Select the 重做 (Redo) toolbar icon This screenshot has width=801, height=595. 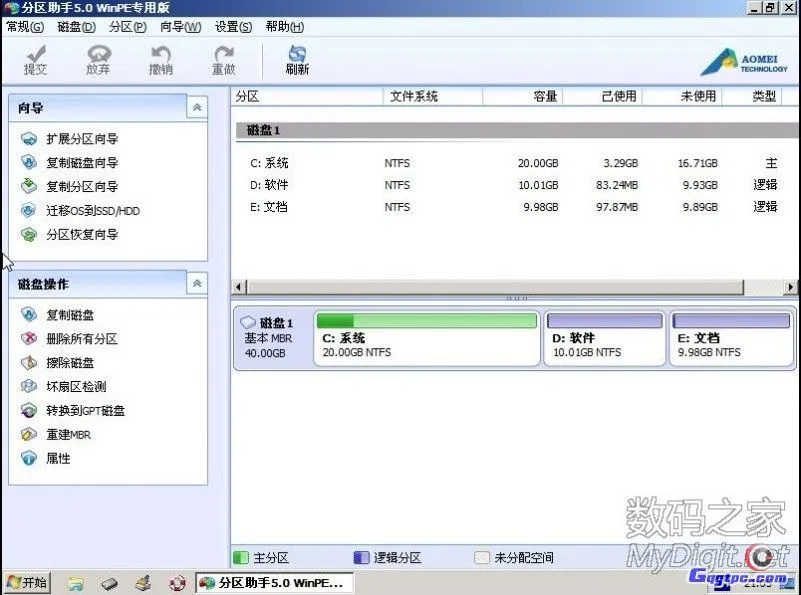(225, 60)
